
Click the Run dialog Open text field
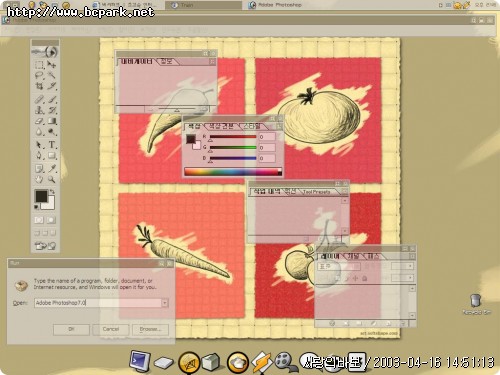tap(98, 303)
